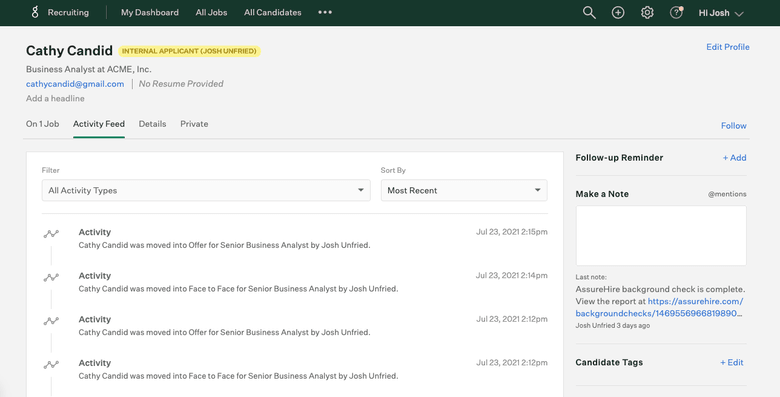Open the help question mark icon

pyautogui.click(x=676, y=12)
